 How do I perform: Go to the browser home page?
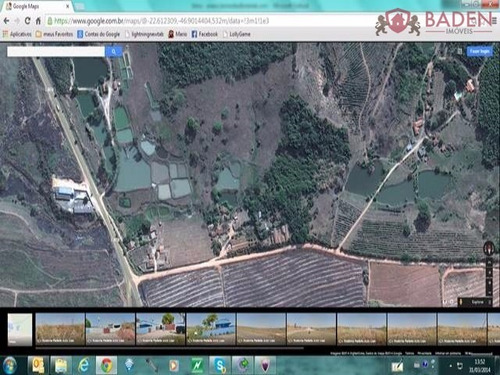pyautogui.click(x=38, y=21)
